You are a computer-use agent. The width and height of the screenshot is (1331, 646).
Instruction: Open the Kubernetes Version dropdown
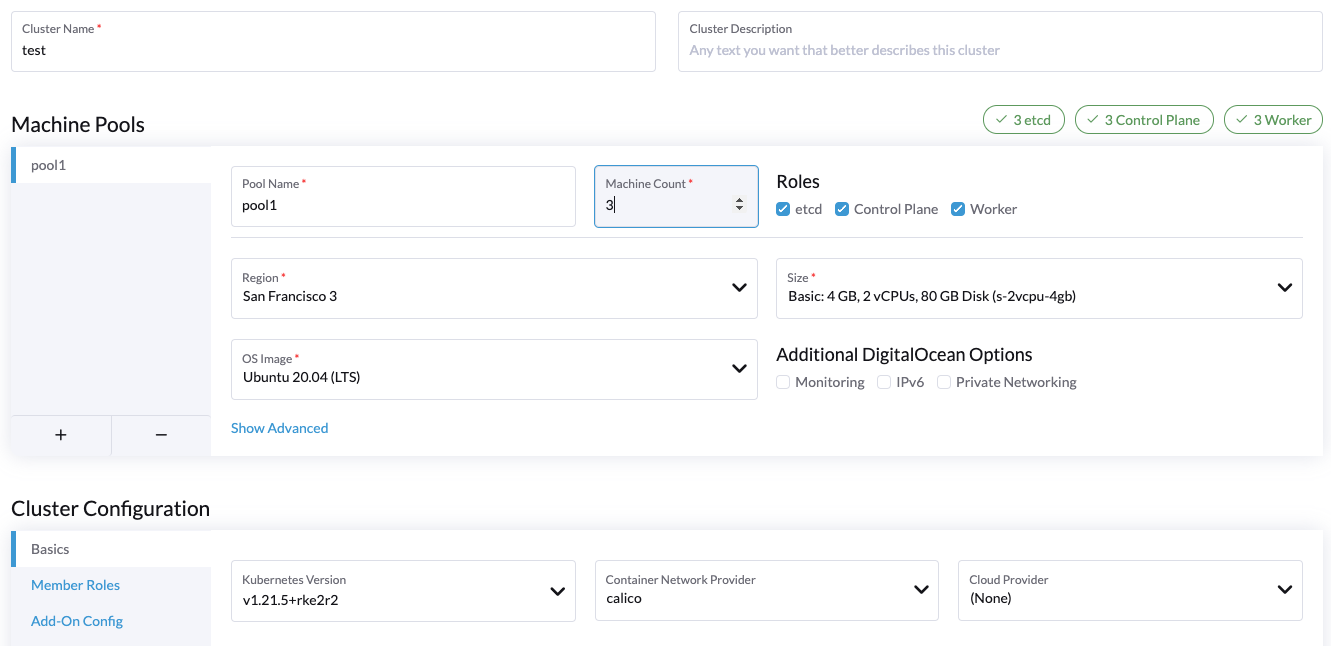pyautogui.click(x=403, y=591)
